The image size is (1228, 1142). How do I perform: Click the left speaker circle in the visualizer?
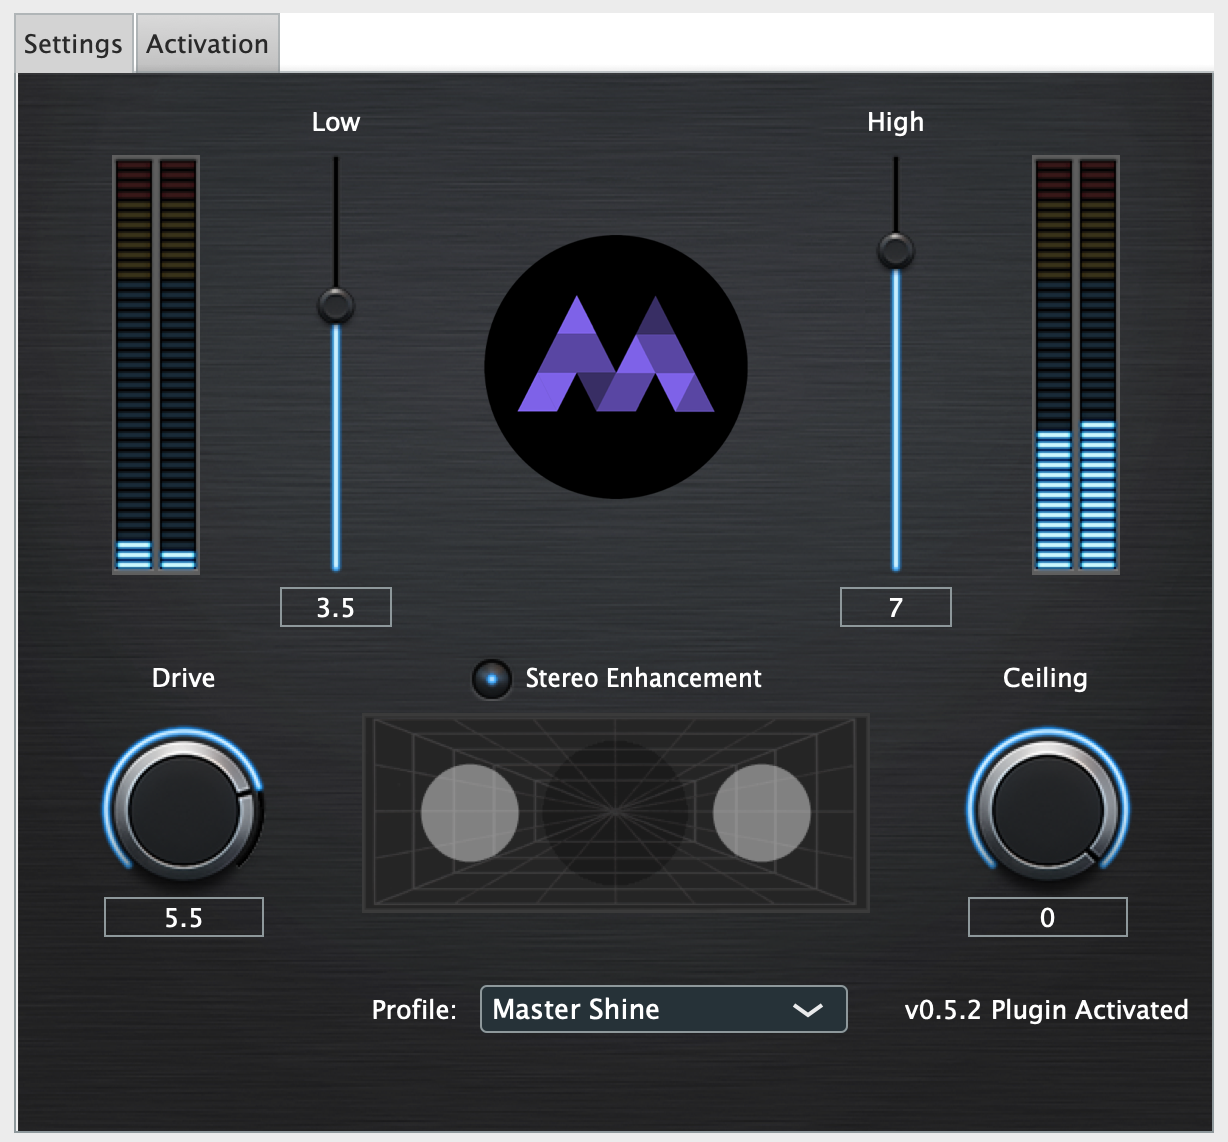(470, 812)
